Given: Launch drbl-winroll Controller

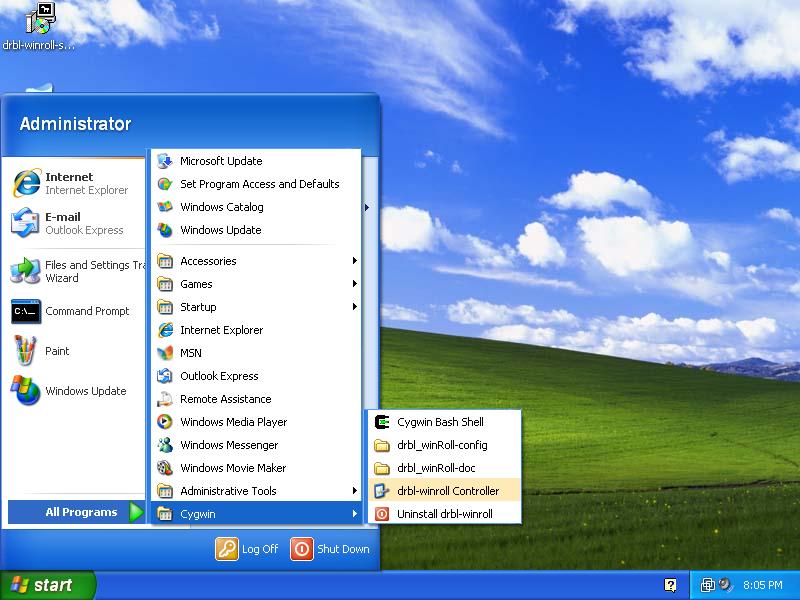Looking at the screenshot, I should (x=447, y=491).
